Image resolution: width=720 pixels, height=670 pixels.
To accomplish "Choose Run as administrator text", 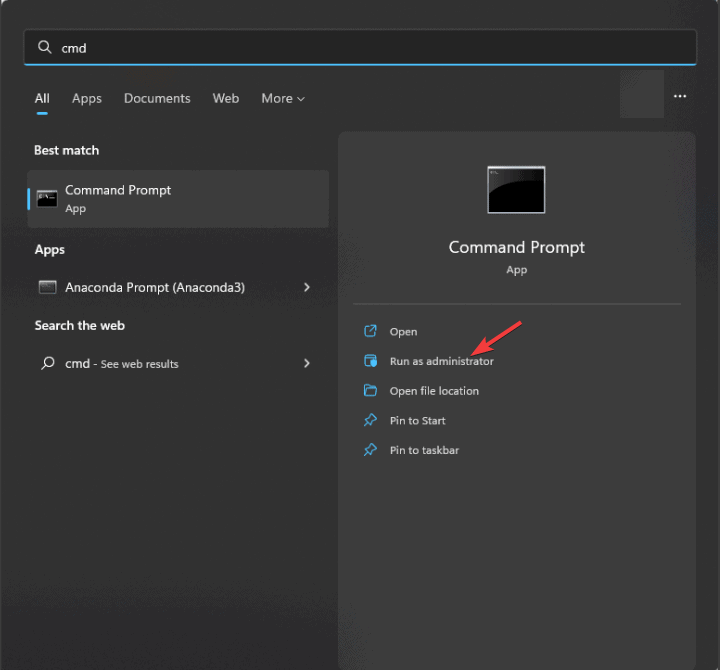I will (x=441, y=361).
